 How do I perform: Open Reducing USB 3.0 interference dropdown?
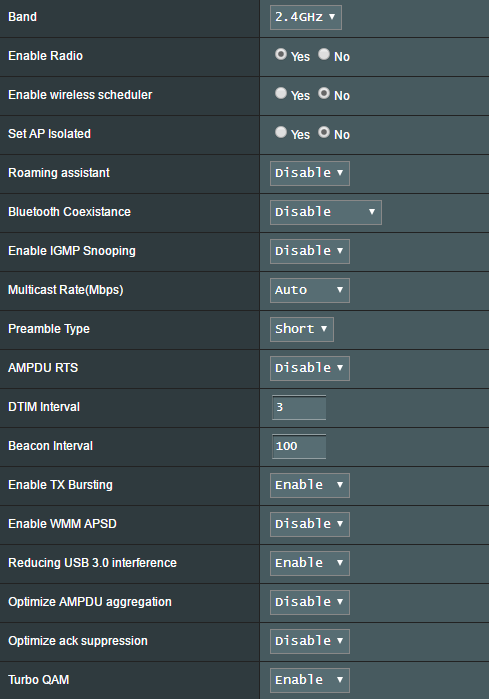[310, 563]
